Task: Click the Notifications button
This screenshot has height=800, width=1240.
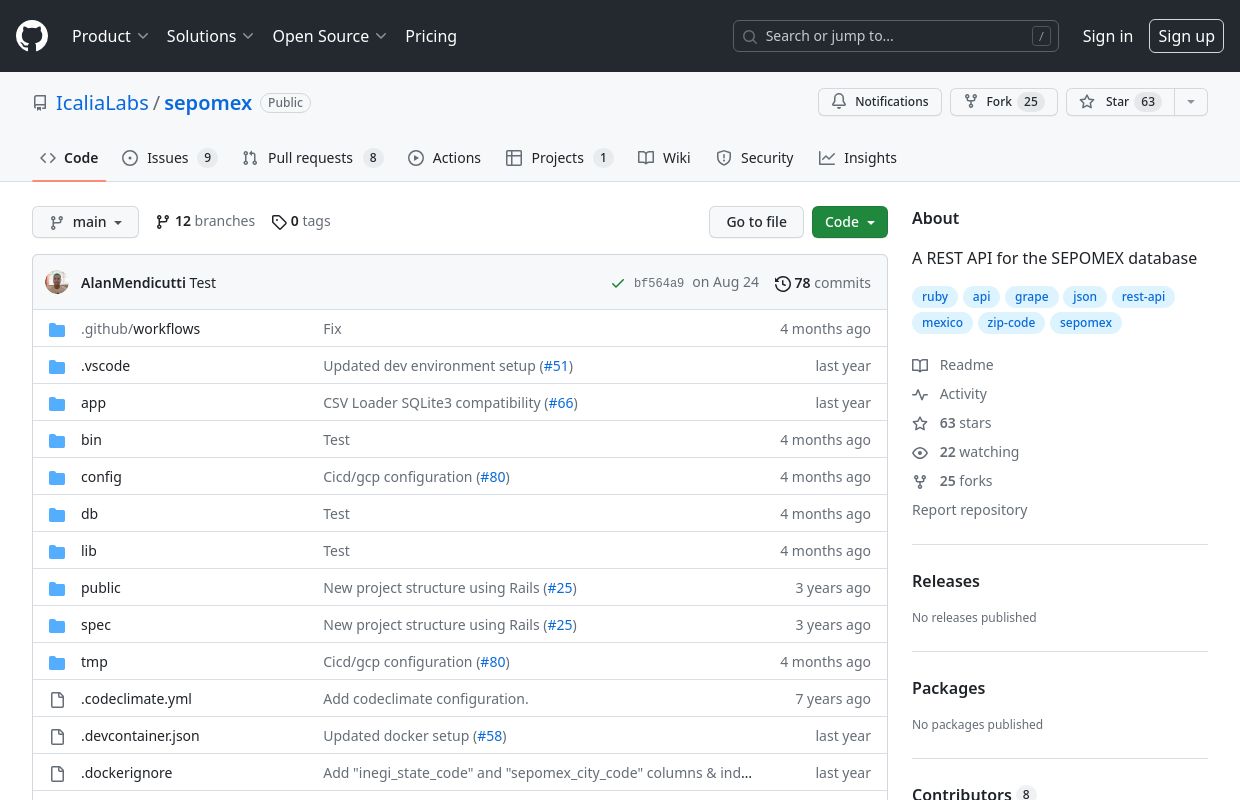Action: [880, 102]
